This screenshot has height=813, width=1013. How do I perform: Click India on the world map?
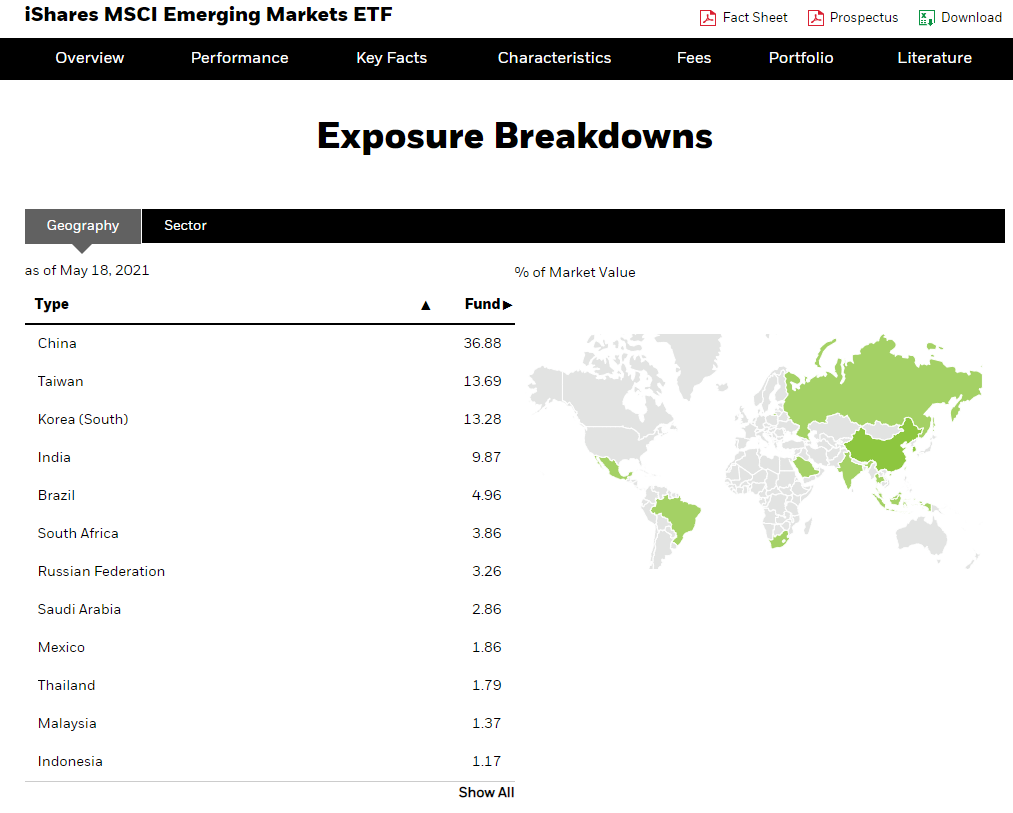click(x=850, y=470)
